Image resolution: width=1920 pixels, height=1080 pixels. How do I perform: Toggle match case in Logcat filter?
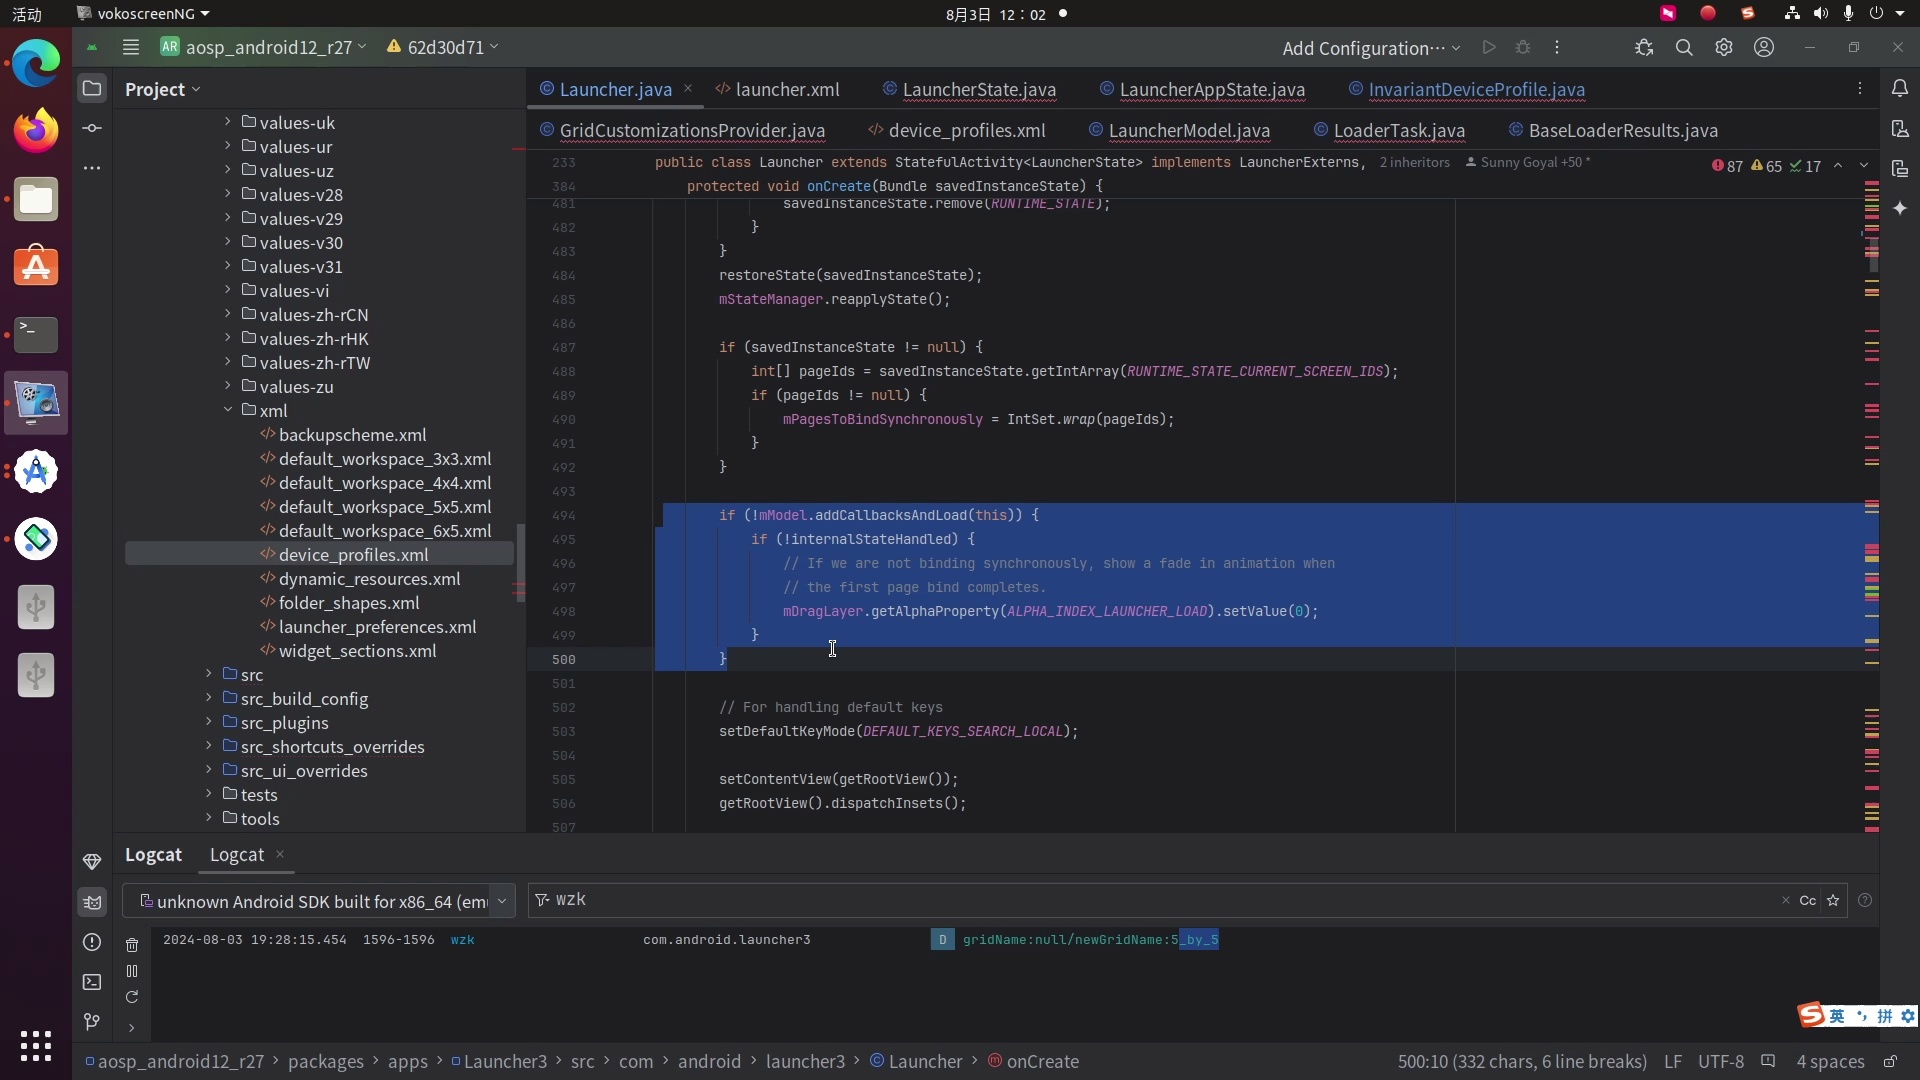tap(1807, 900)
